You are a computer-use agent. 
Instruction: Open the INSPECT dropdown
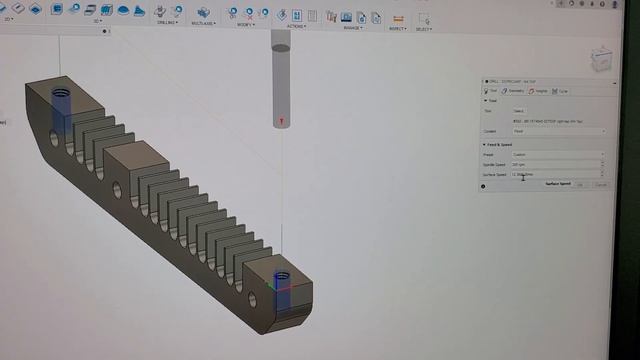coord(398,29)
